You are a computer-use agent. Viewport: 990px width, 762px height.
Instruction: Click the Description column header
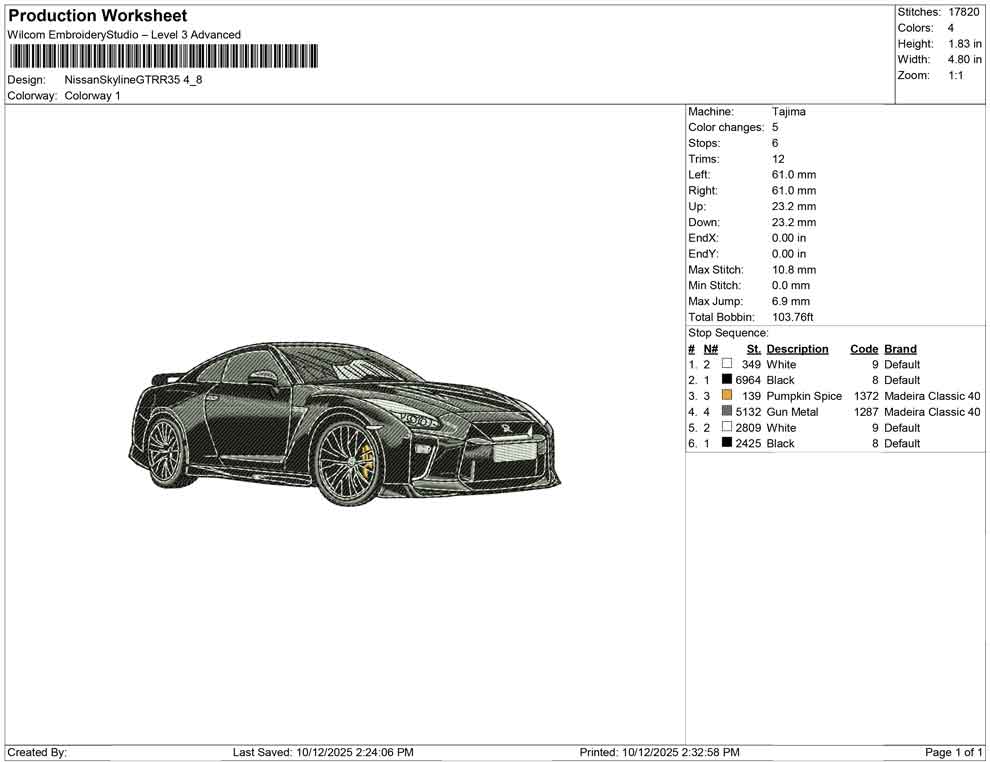coord(797,349)
